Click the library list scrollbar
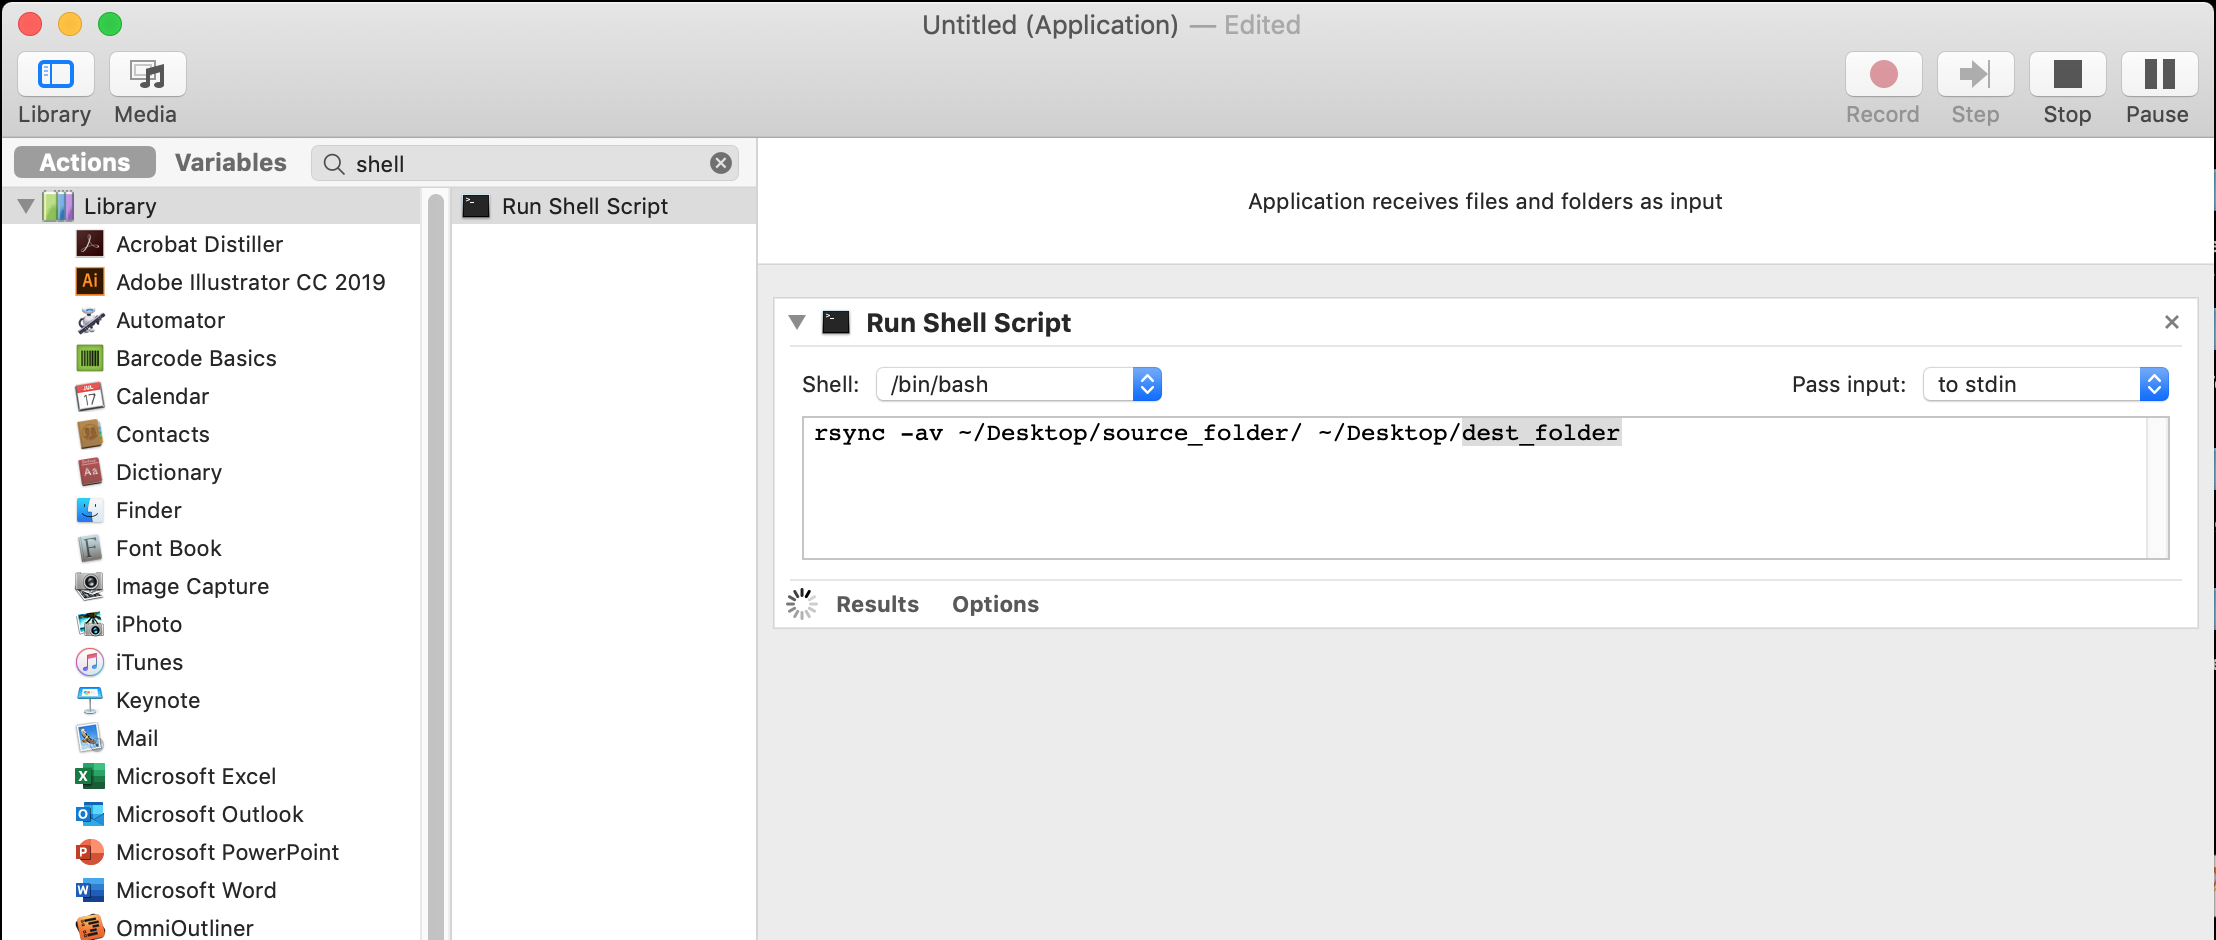This screenshot has width=2216, height=940. coord(436,565)
